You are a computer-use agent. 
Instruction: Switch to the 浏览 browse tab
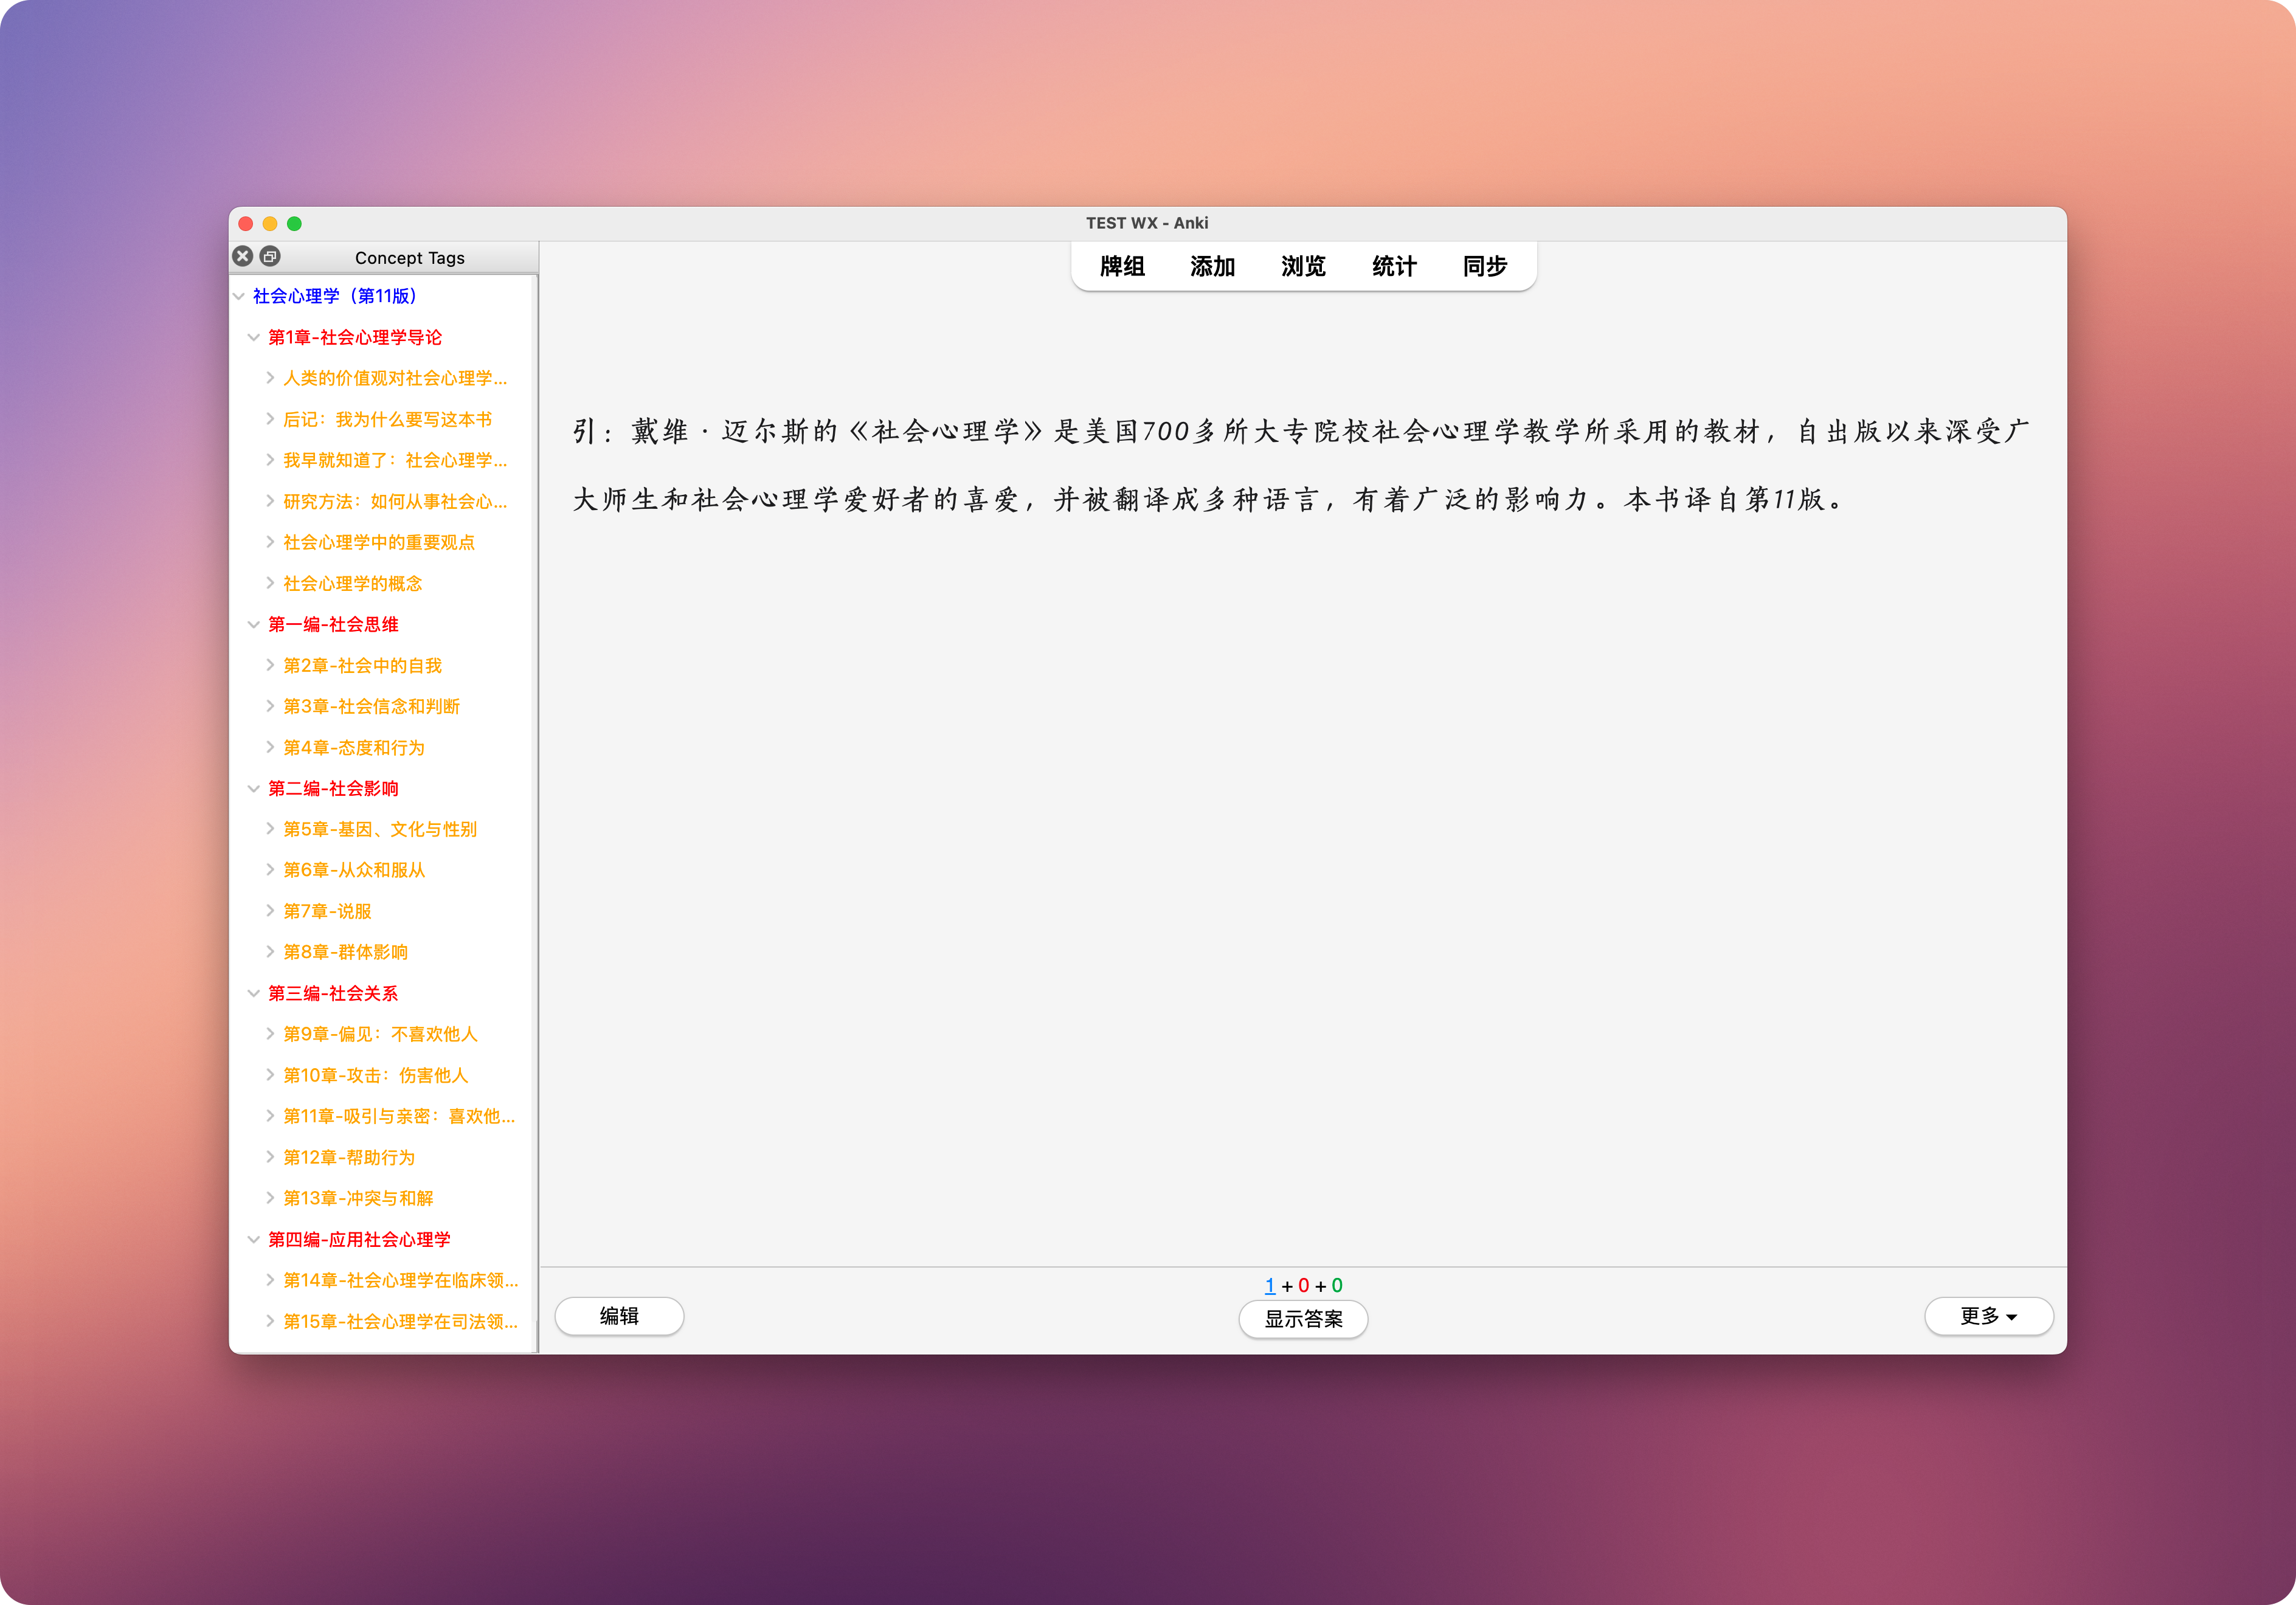[1303, 266]
